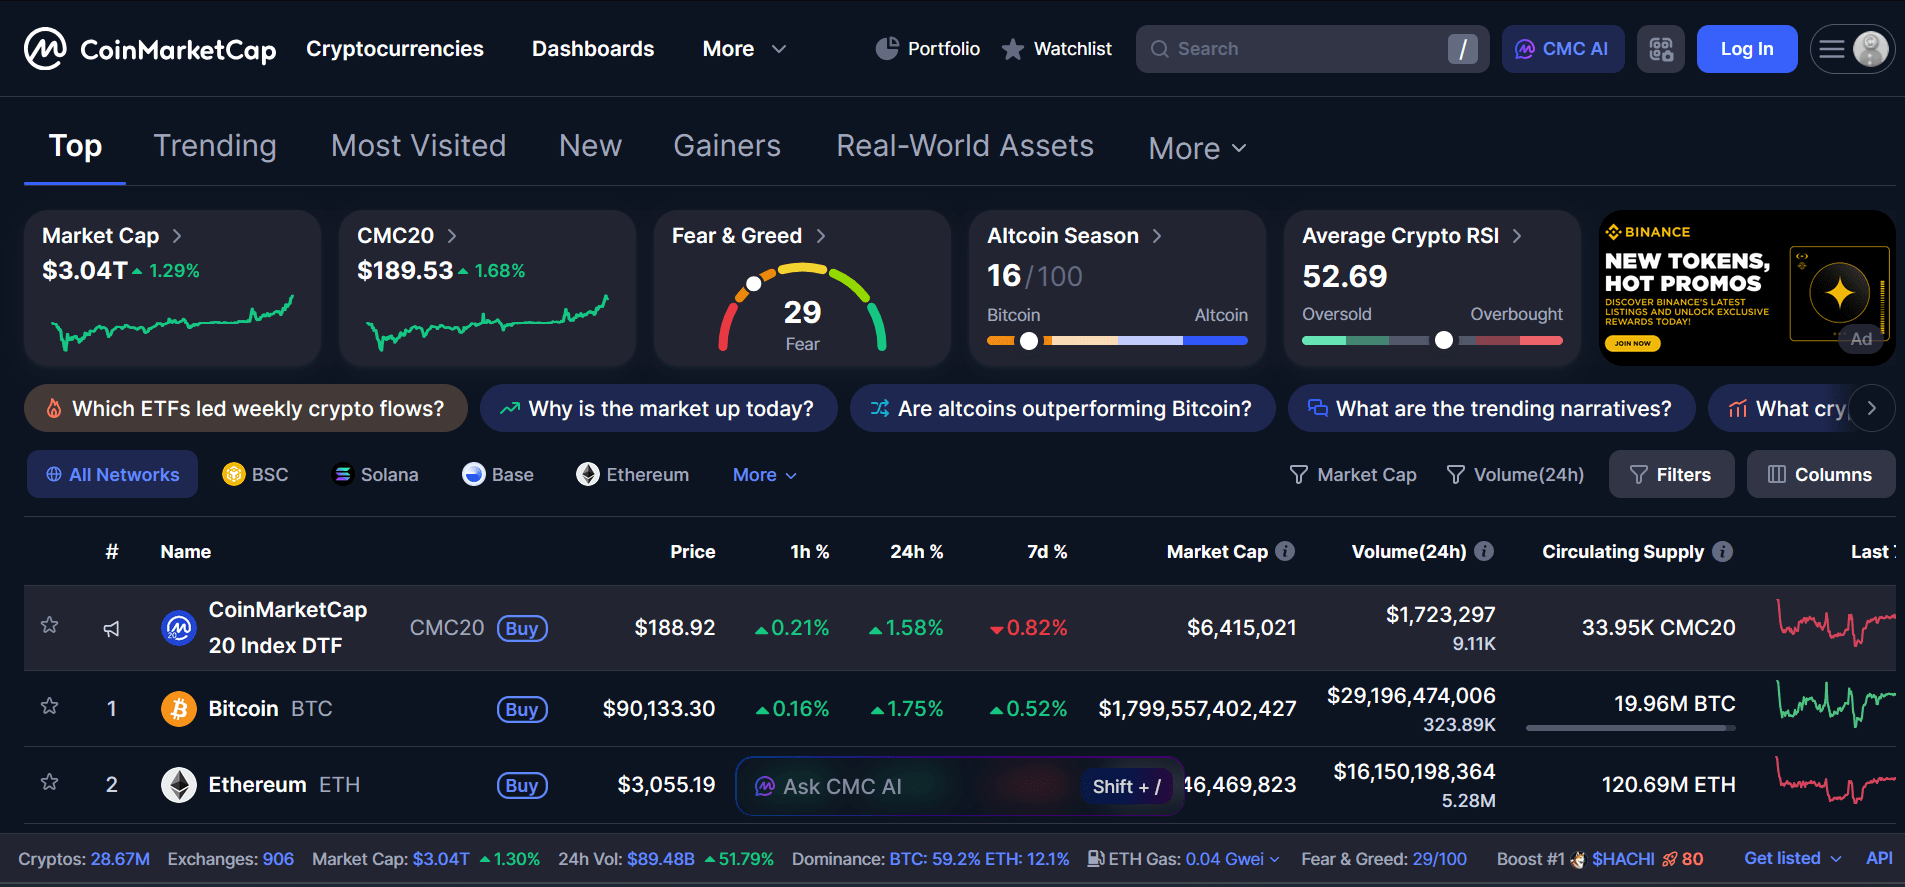Image resolution: width=1905 pixels, height=887 pixels.
Task: Click the CMC20 index logo icon
Action: coord(179,628)
